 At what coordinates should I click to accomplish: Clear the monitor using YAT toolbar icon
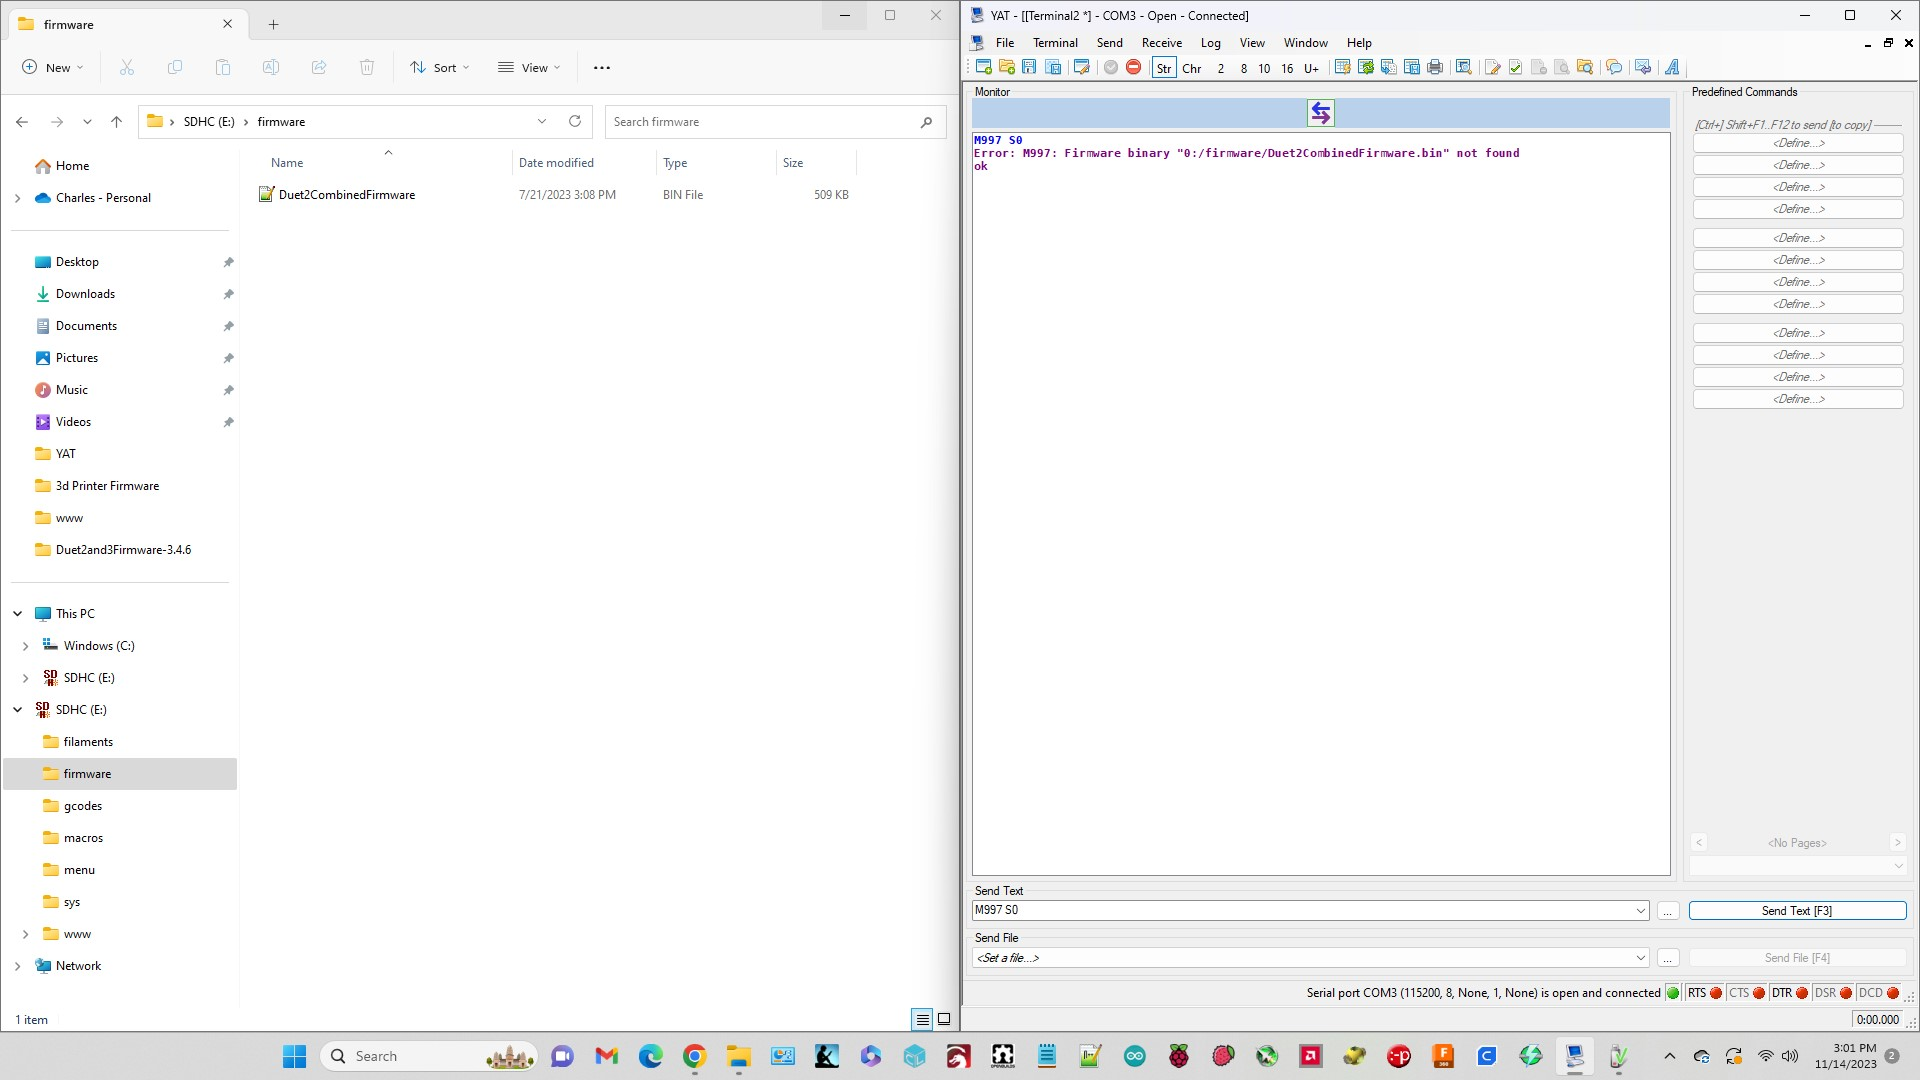(x=1342, y=67)
